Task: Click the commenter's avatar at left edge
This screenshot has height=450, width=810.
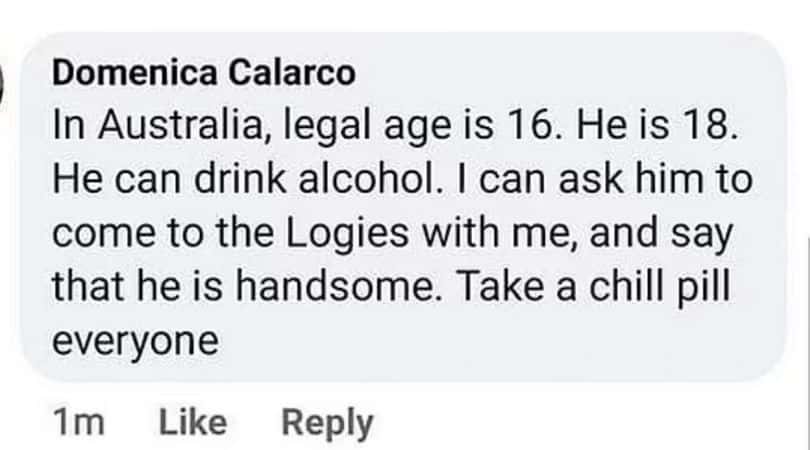Action: [x=3, y=78]
